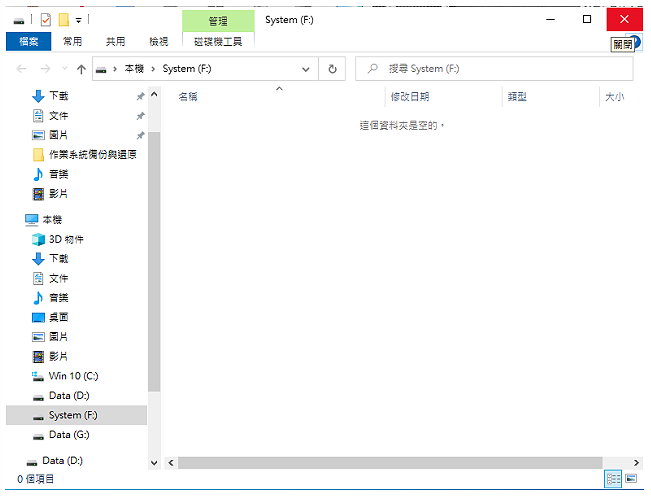Go forward with the right arrow button
651x496 pixels.
pos(45,68)
